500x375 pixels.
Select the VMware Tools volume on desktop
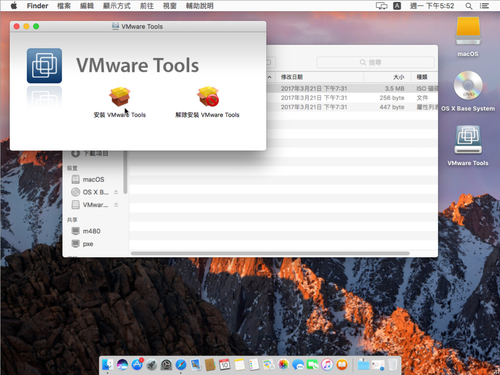click(x=468, y=140)
